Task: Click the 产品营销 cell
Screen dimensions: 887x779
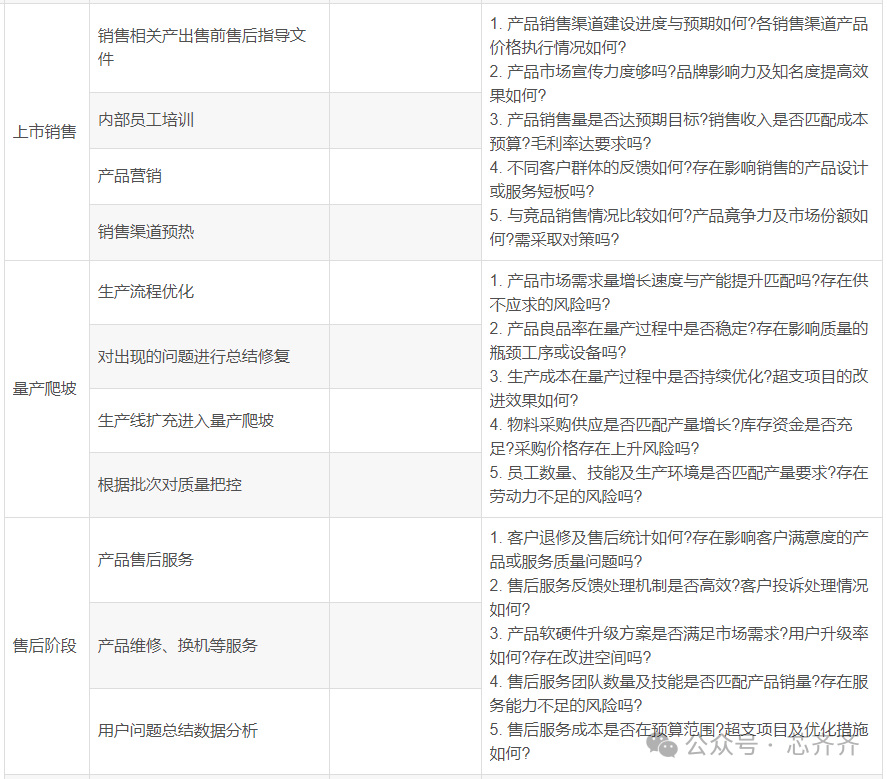Action: click(130, 176)
